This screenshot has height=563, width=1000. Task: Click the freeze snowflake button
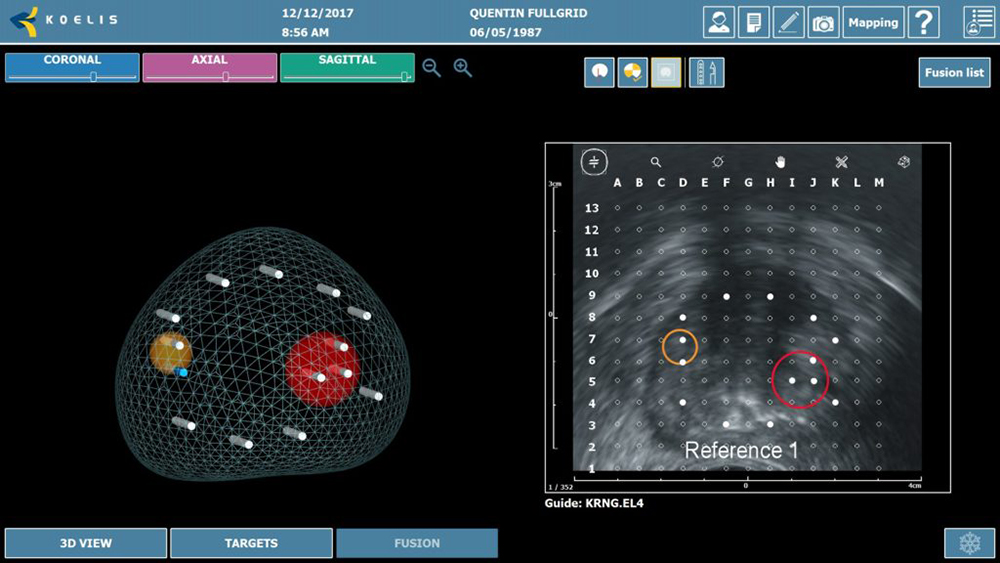tap(969, 543)
